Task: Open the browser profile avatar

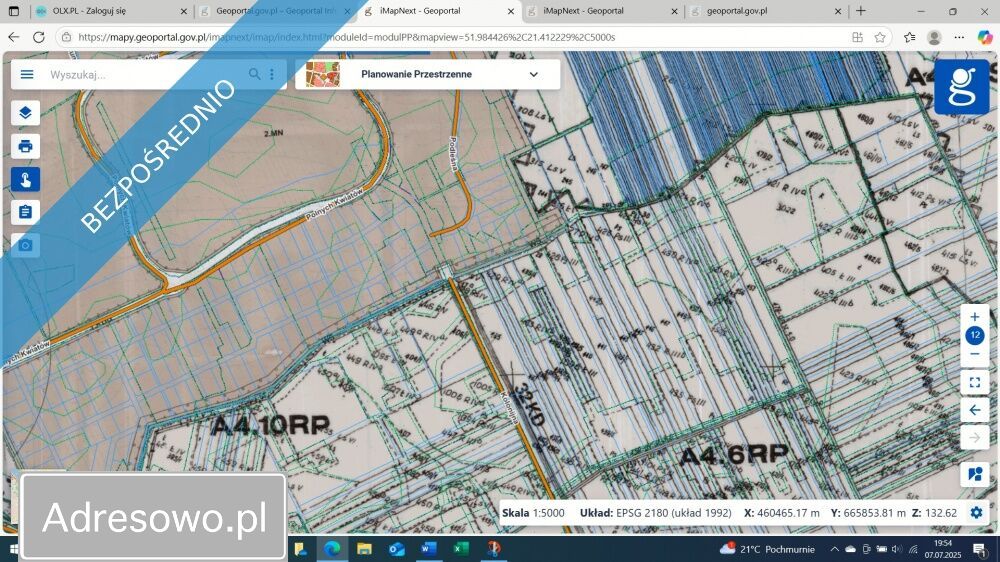Action: click(x=934, y=38)
